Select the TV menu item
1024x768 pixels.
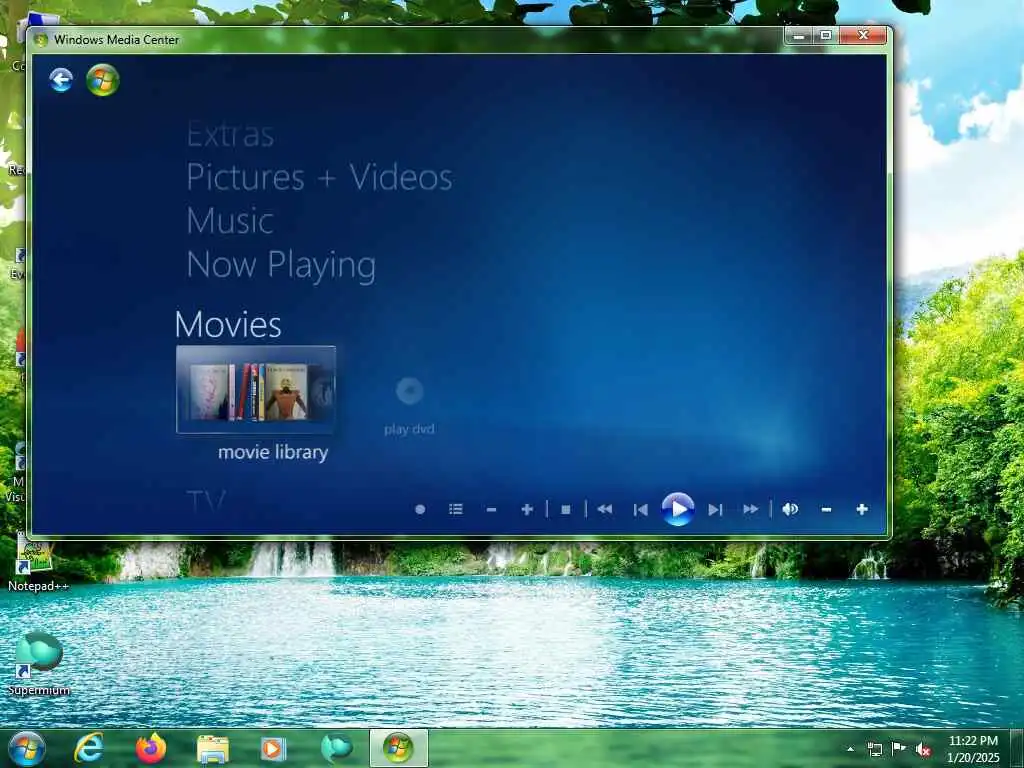point(206,502)
